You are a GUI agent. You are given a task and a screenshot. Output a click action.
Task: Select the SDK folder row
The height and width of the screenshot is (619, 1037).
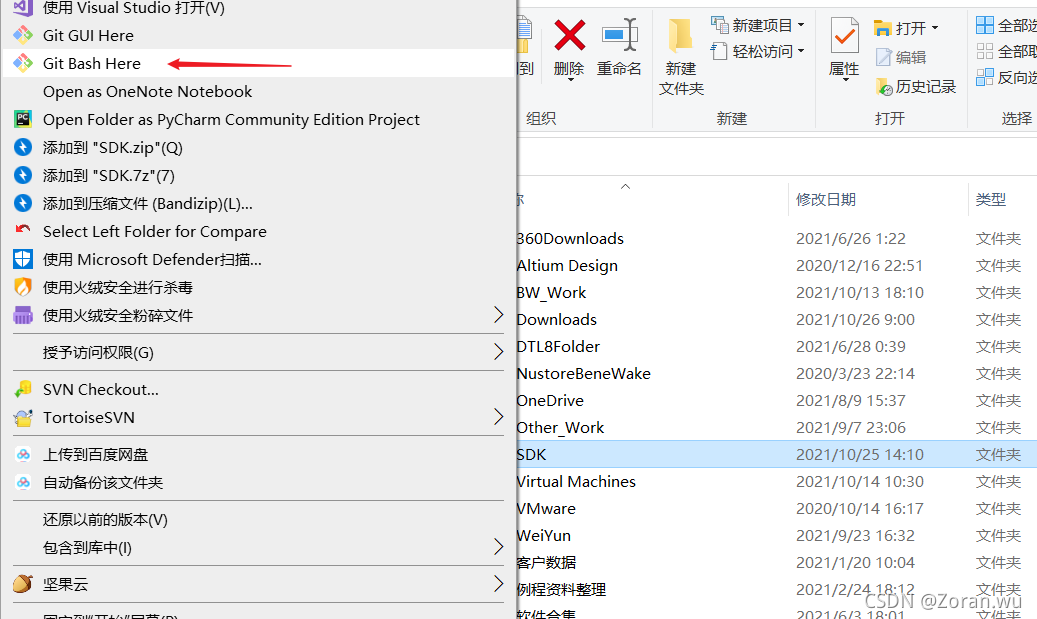776,454
